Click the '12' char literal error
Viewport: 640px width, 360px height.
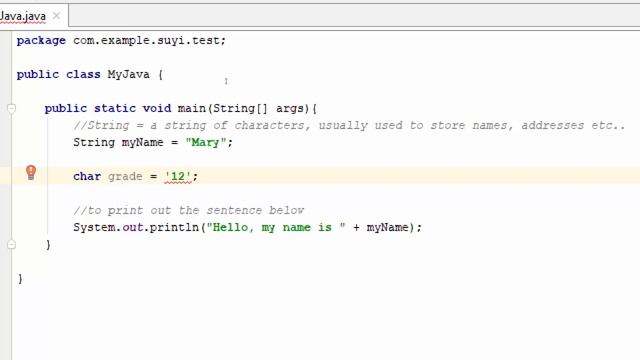(178, 176)
